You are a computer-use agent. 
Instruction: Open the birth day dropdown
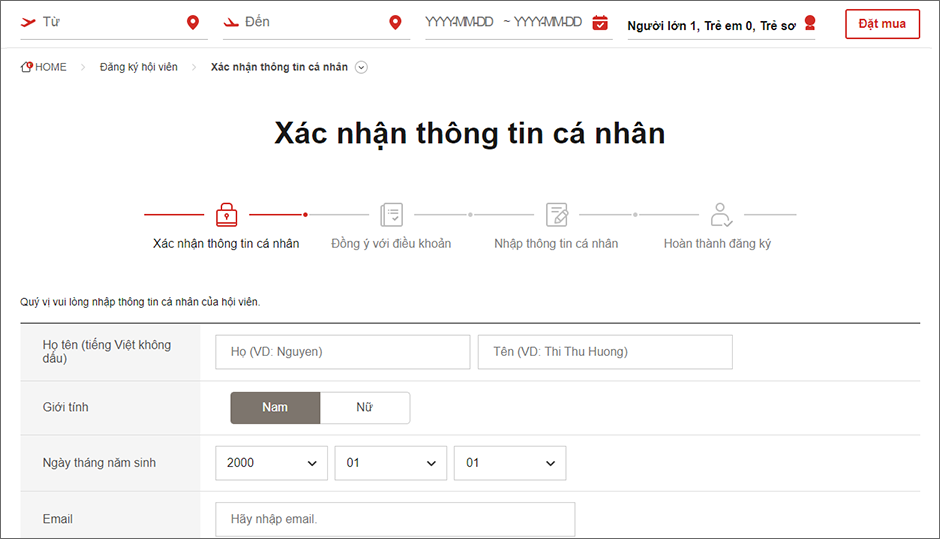click(x=510, y=463)
